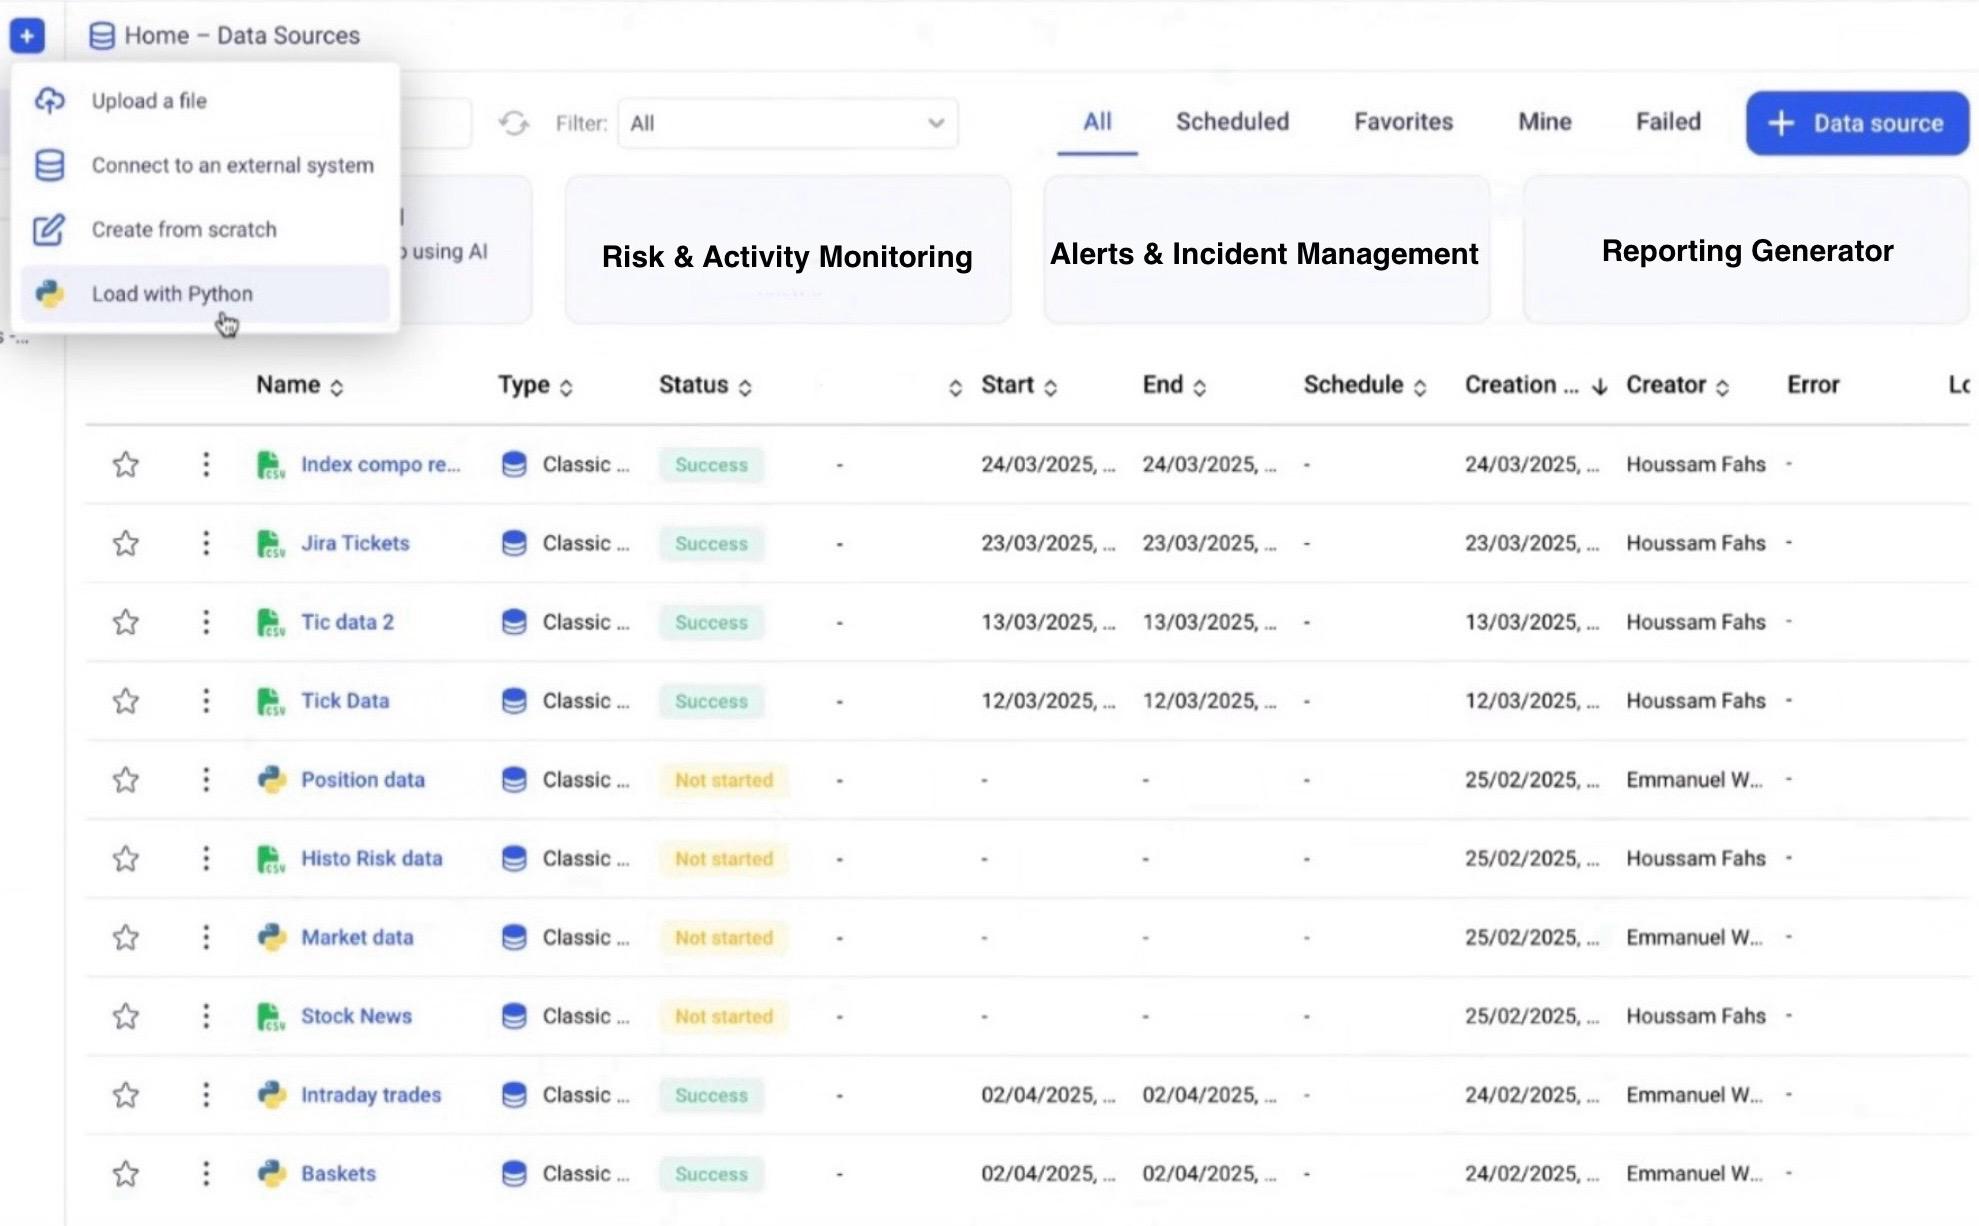Open the Jira Tickets link
1979x1226 pixels.
[x=355, y=543]
